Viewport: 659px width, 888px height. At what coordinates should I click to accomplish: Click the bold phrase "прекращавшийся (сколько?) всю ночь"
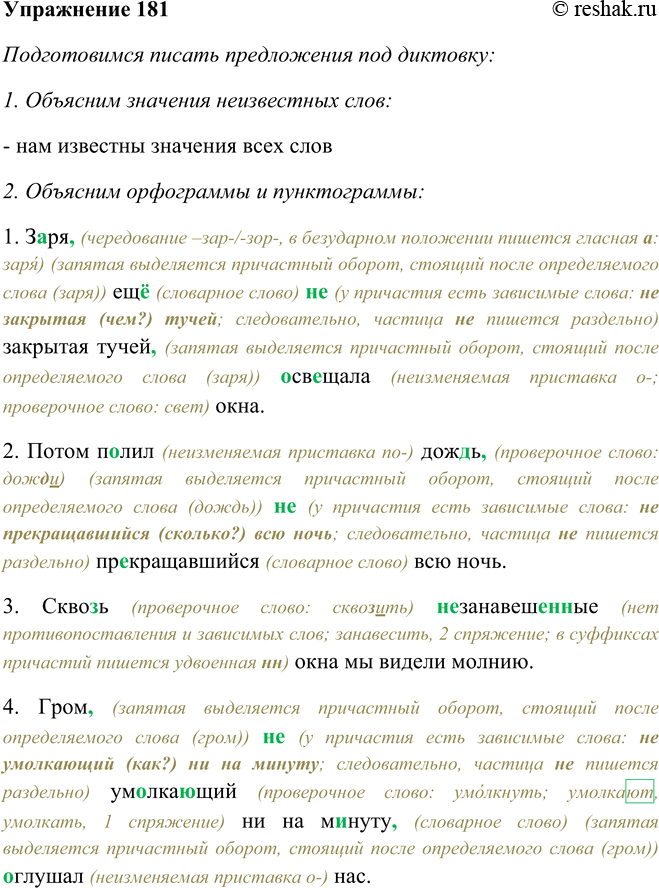[168, 534]
